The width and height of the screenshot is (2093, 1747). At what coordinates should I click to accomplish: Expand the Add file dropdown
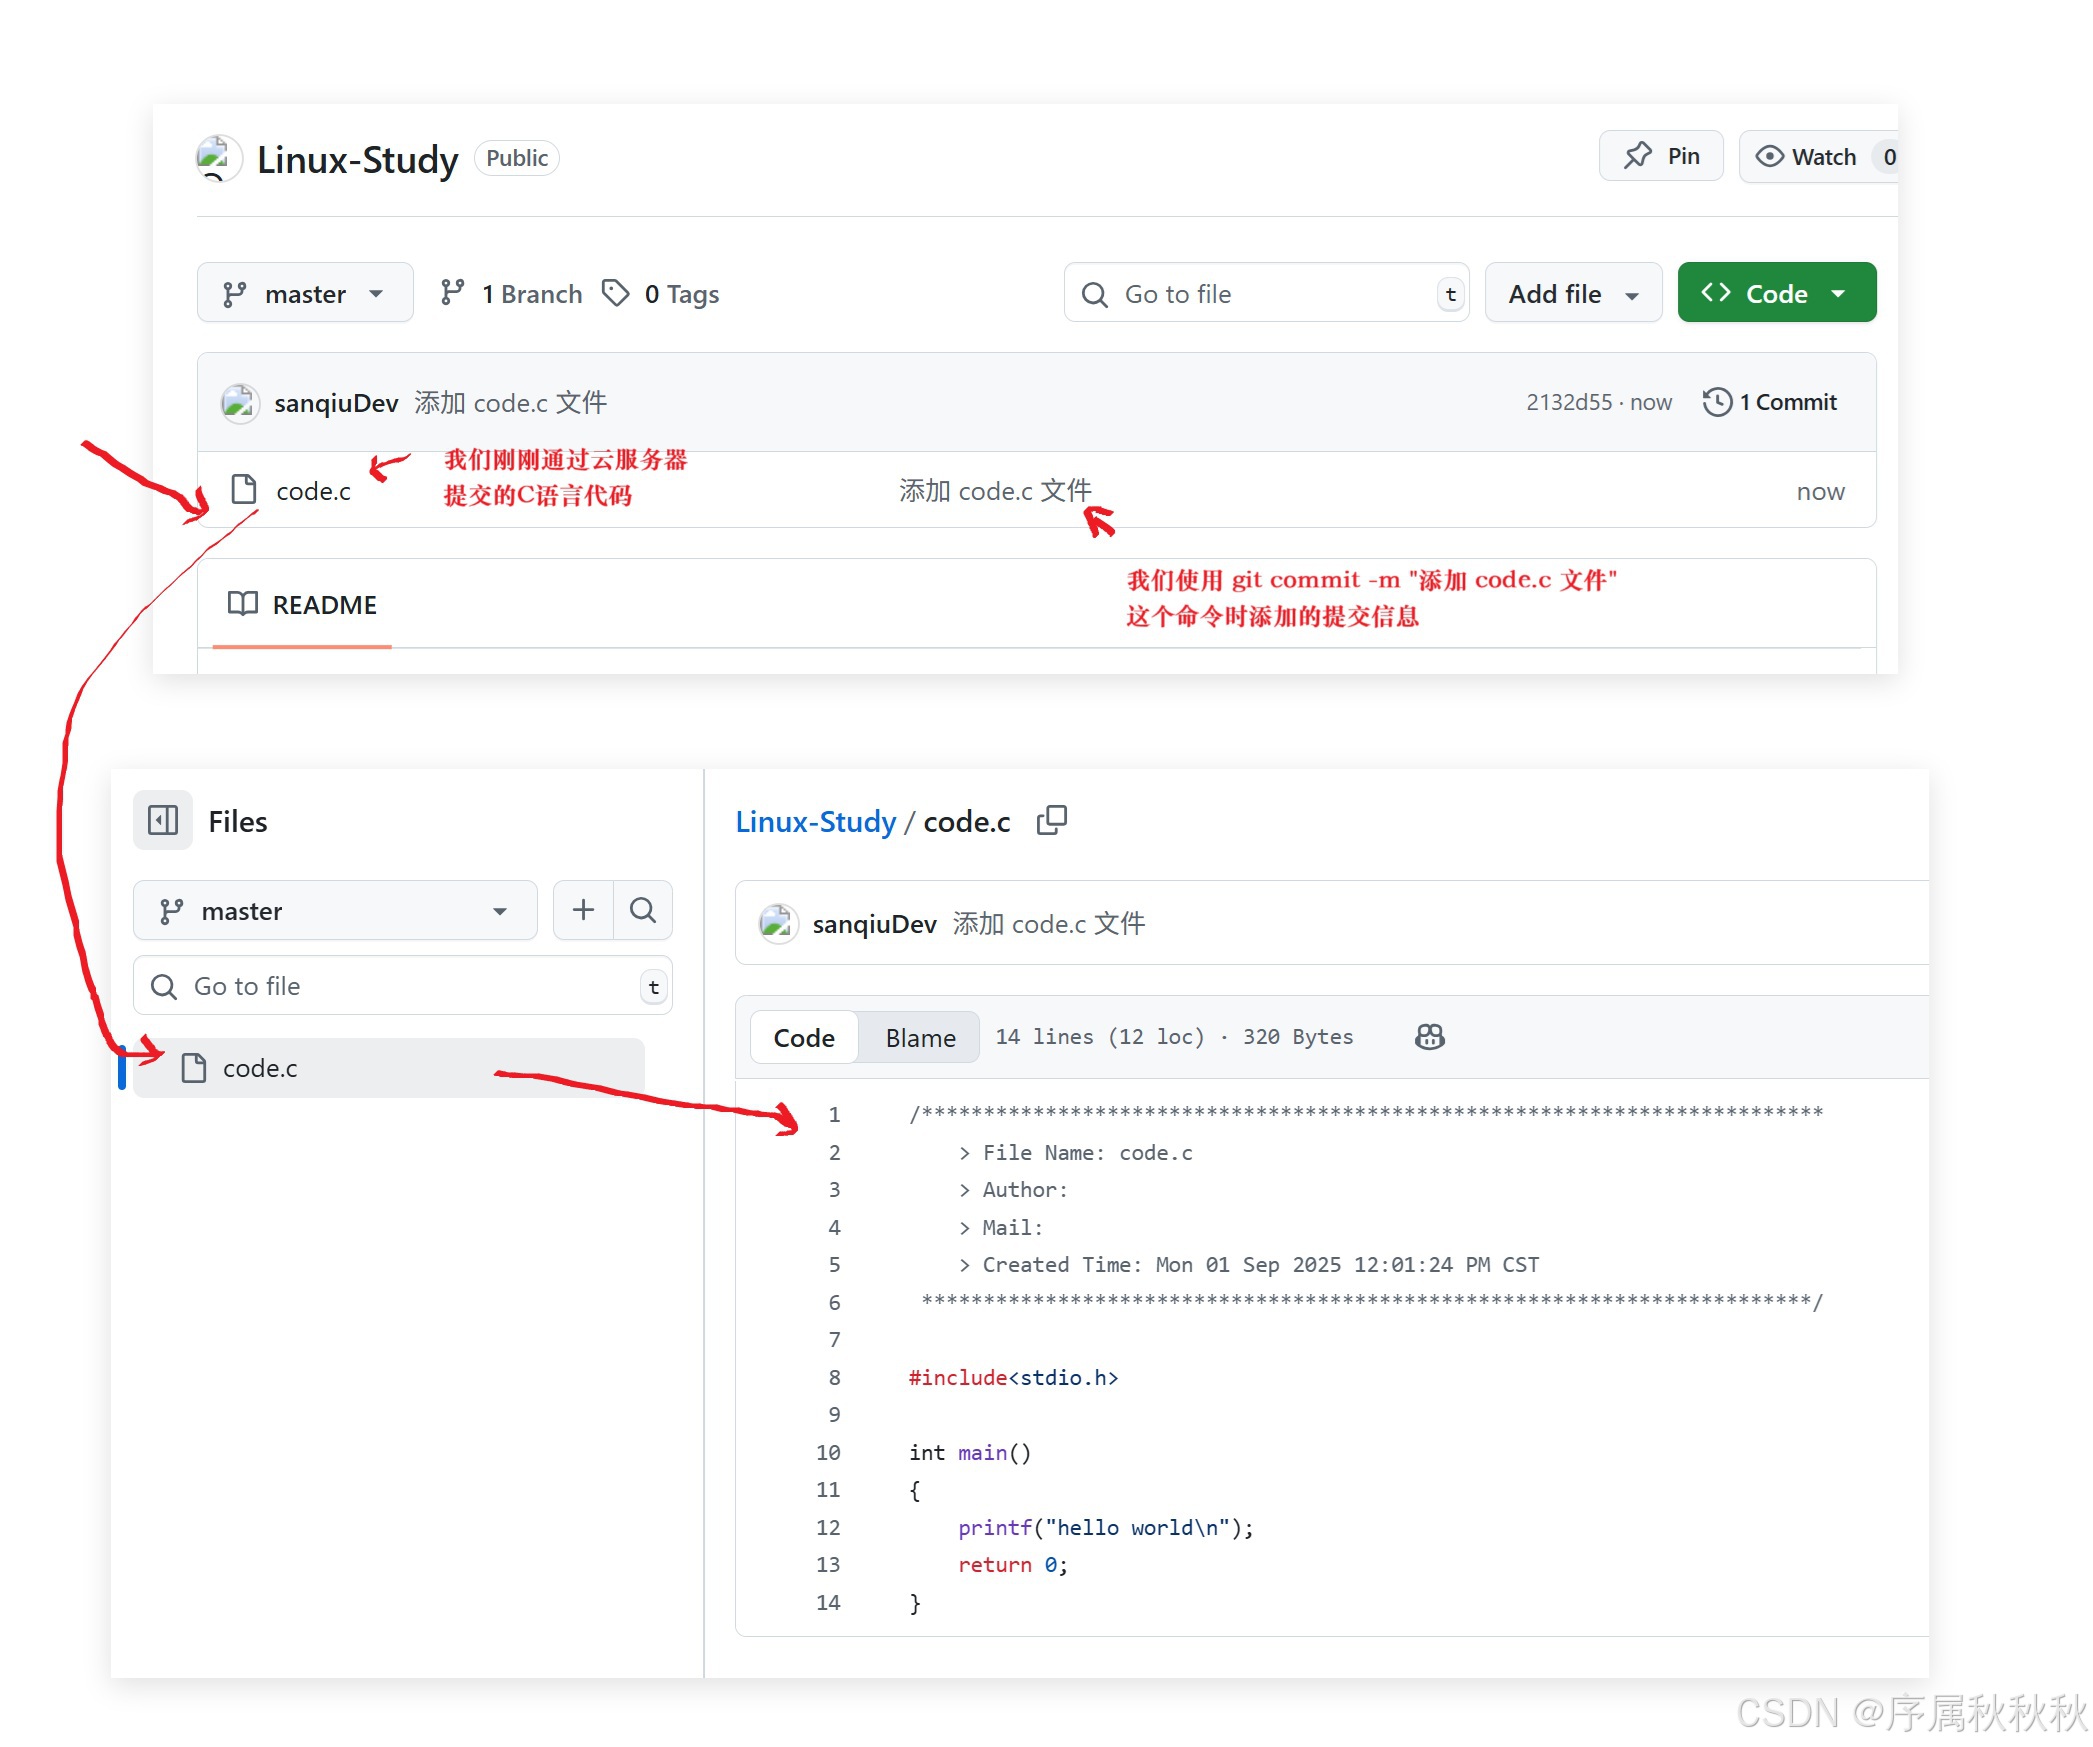(x=1572, y=294)
